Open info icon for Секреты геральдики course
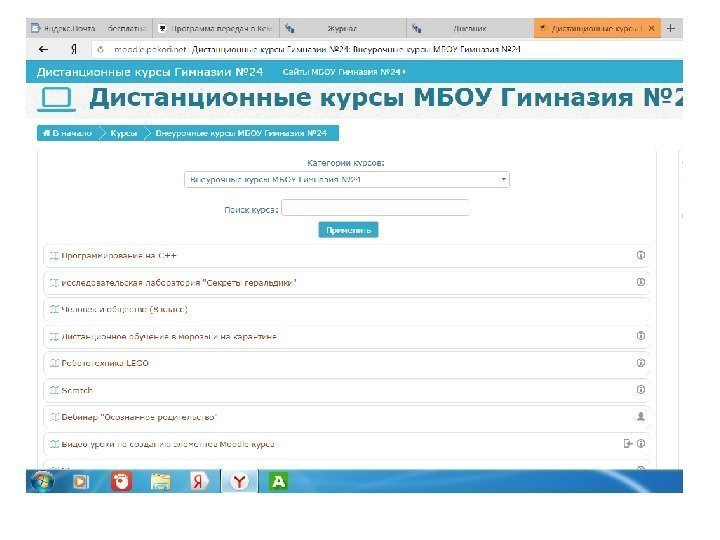This screenshot has width=720, height=540. point(641,282)
